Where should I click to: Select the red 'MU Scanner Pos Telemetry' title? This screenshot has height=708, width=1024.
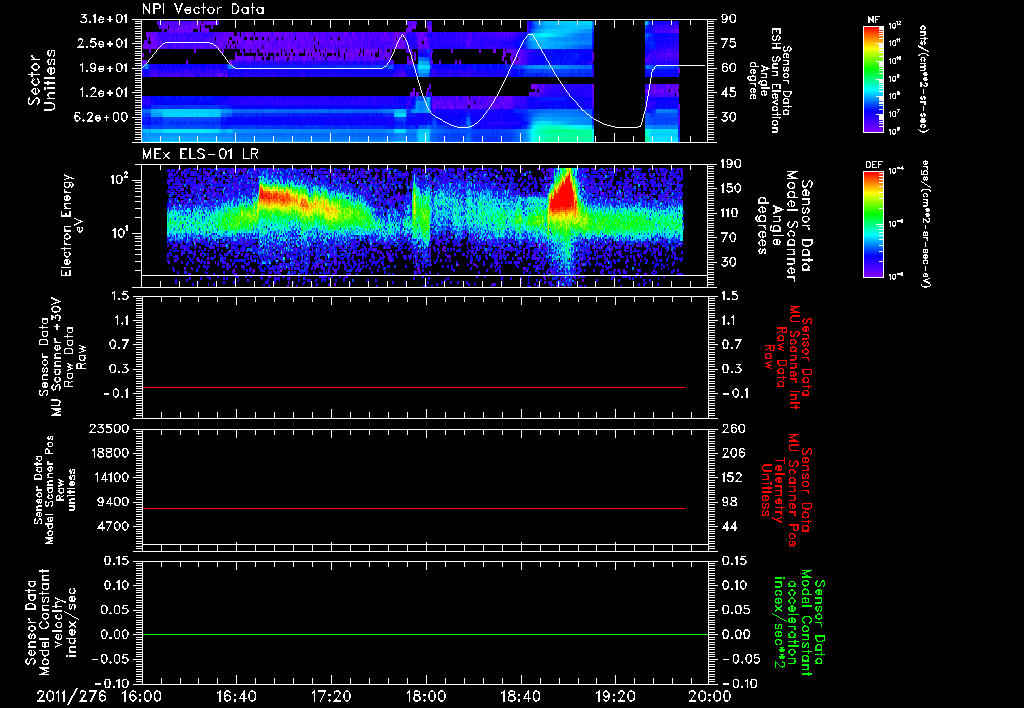787,490
